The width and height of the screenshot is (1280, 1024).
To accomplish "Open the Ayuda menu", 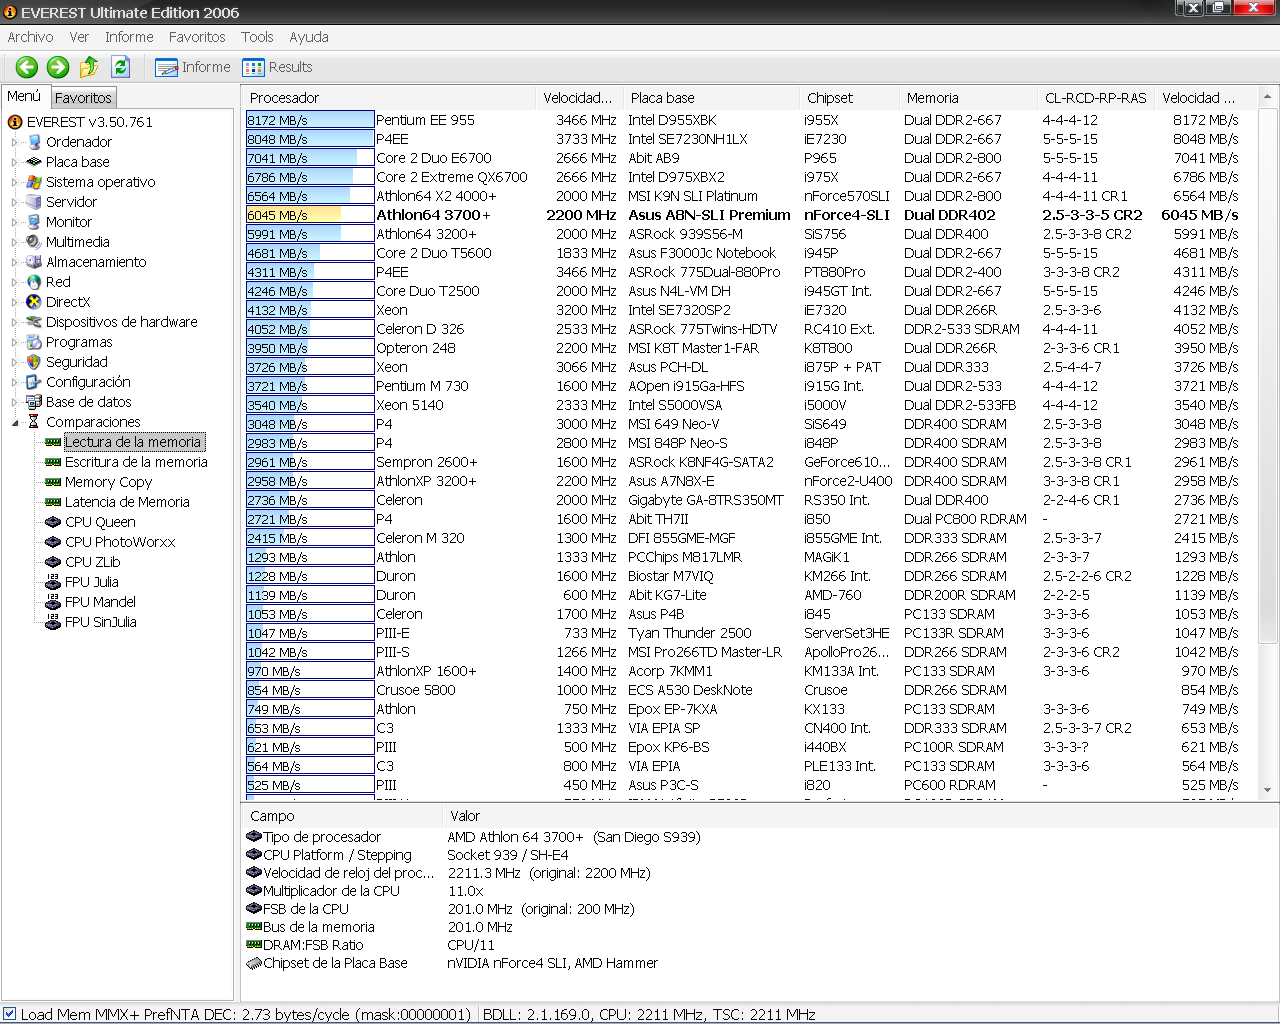I will 309,37.
